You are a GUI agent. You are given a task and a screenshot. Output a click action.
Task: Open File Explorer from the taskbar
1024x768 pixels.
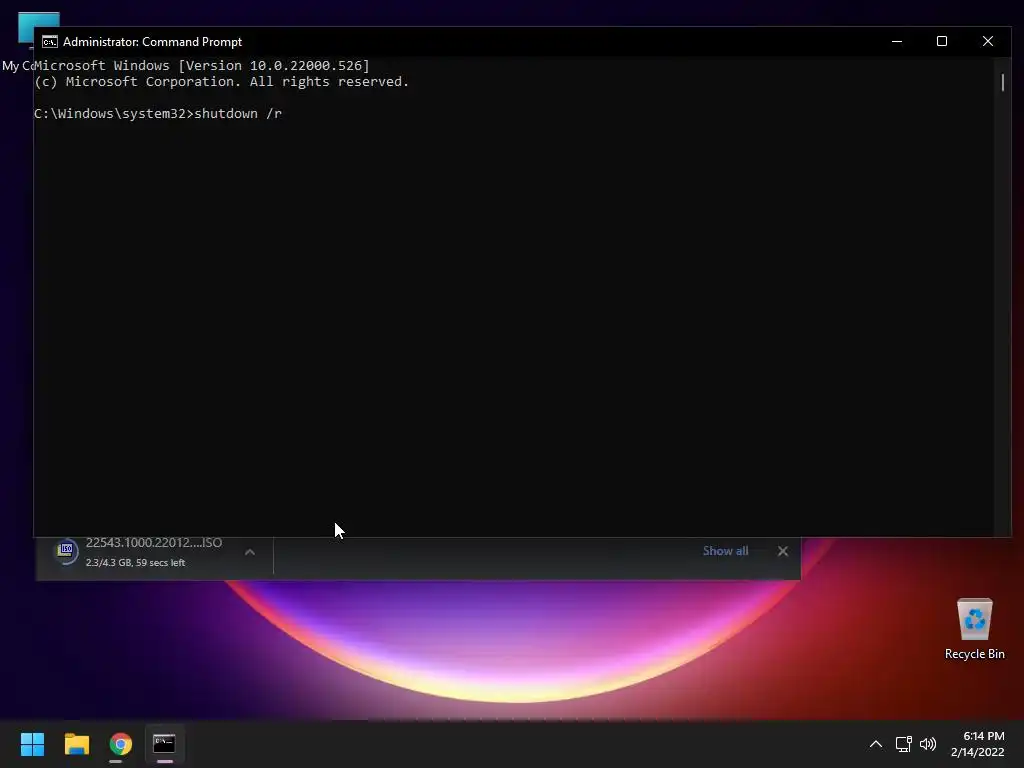pos(76,744)
